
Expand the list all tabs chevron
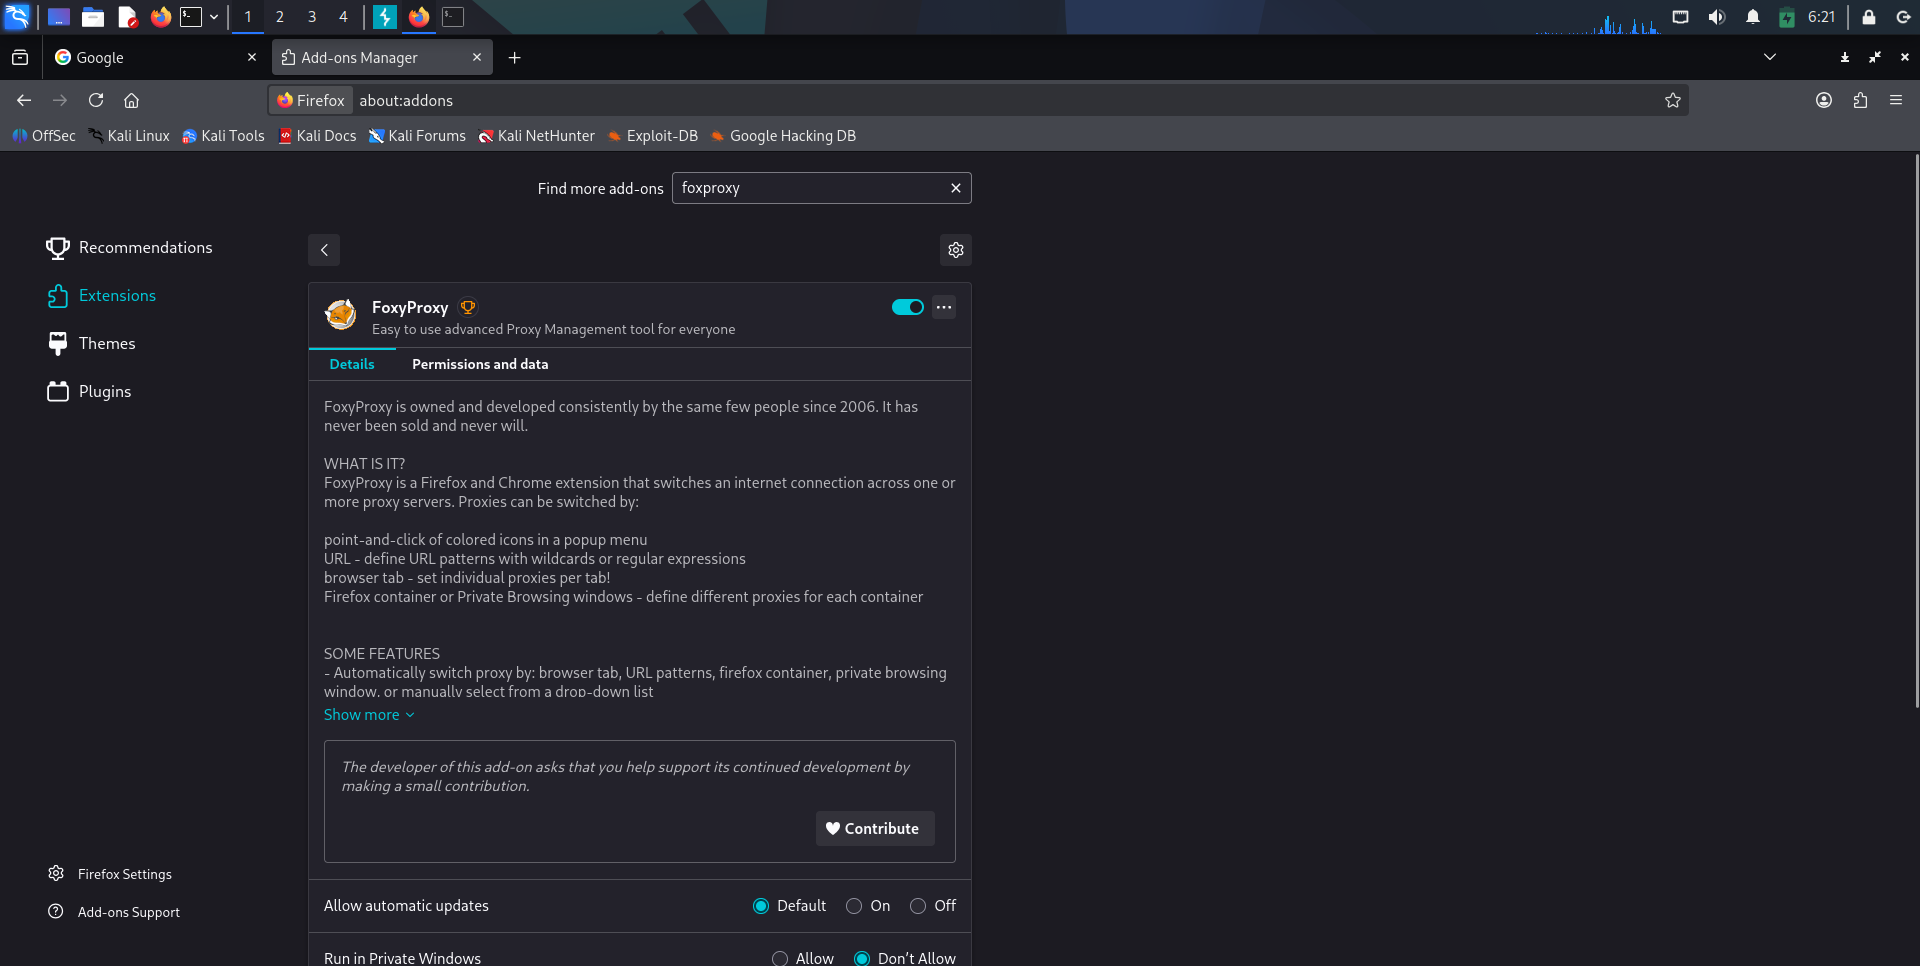pyautogui.click(x=1770, y=57)
